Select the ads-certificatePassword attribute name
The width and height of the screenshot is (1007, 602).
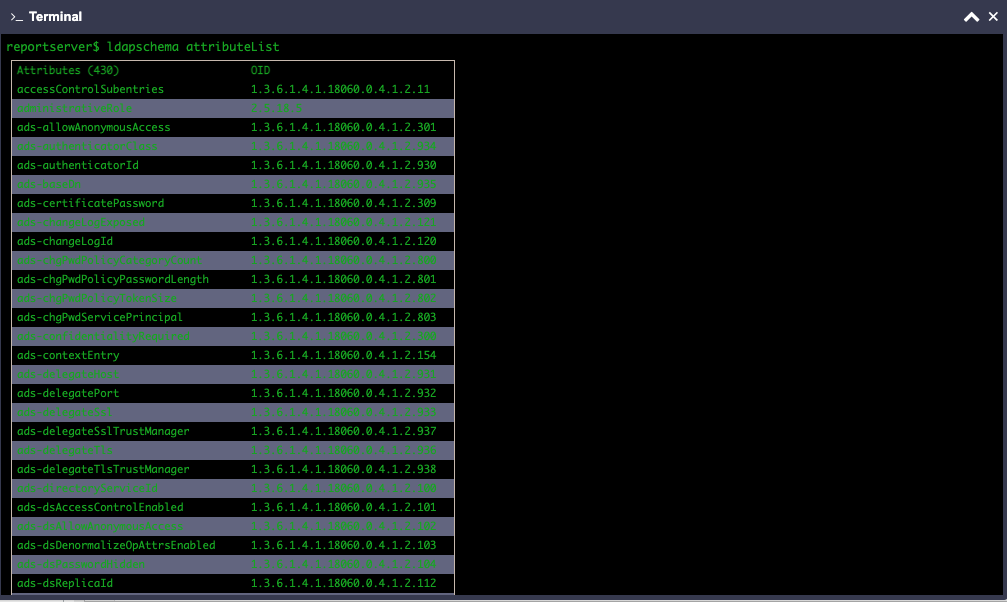pyautogui.click(x=91, y=203)
